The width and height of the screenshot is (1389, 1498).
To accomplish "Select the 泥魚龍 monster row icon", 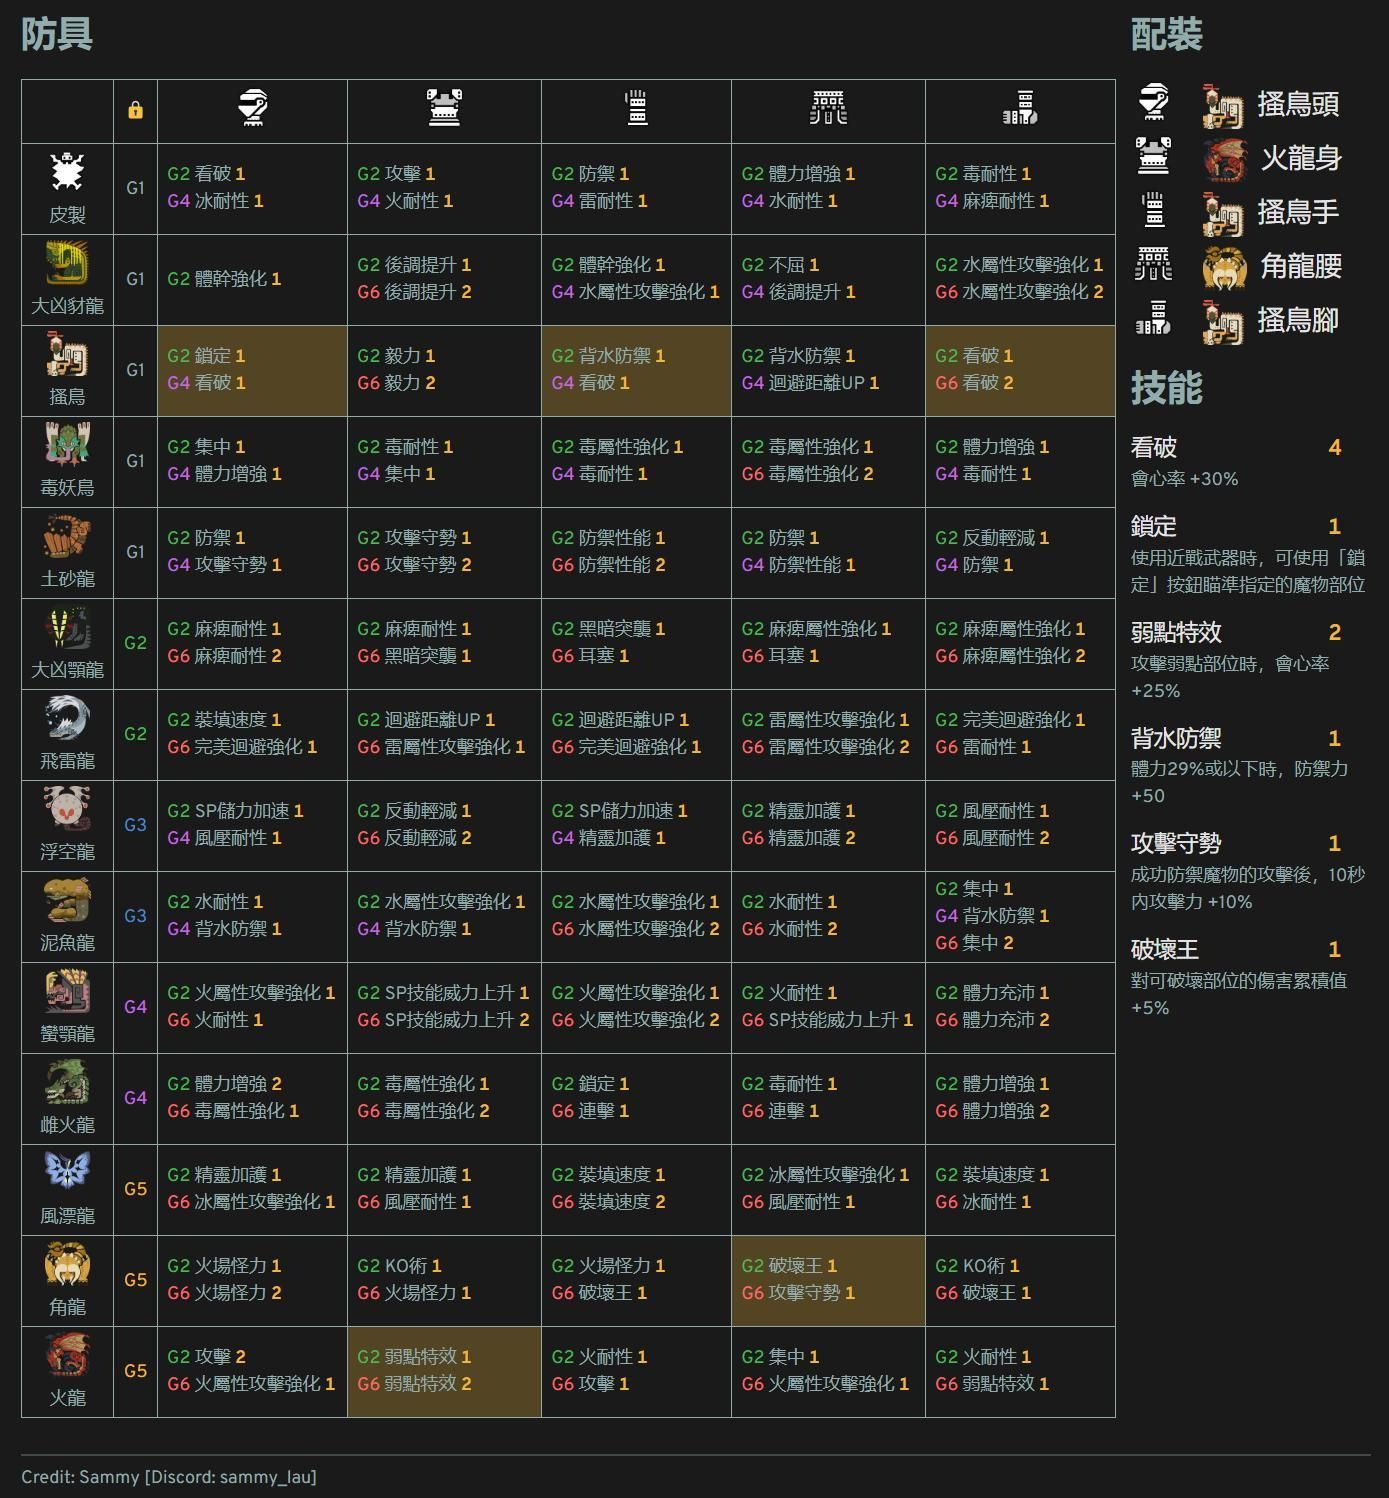I will coord(67,901).
